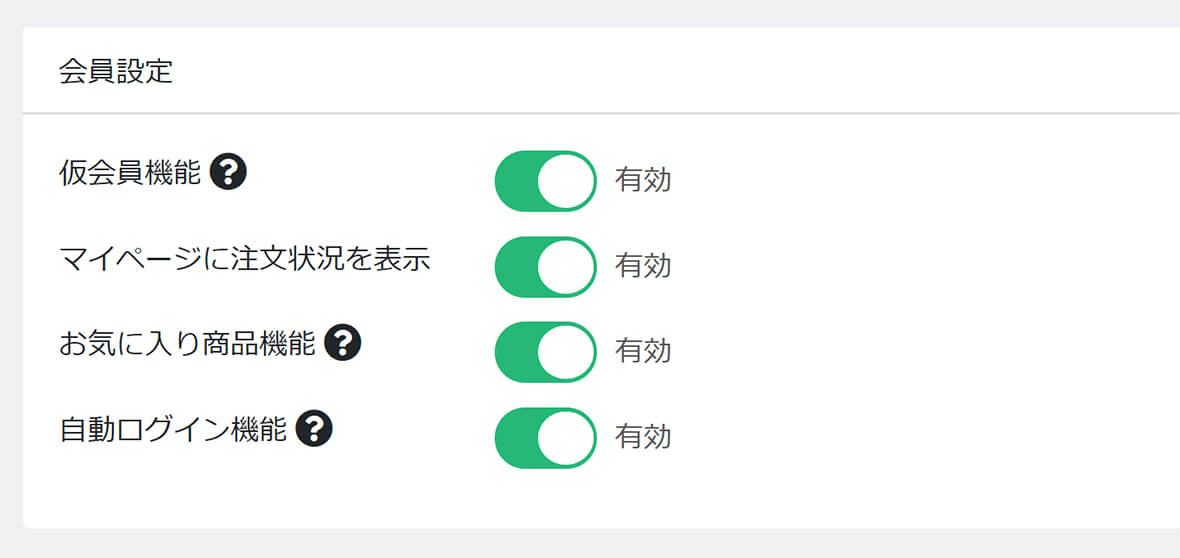Click white knob of お気に入り商品機能 switch

click(x=567, y=352)
